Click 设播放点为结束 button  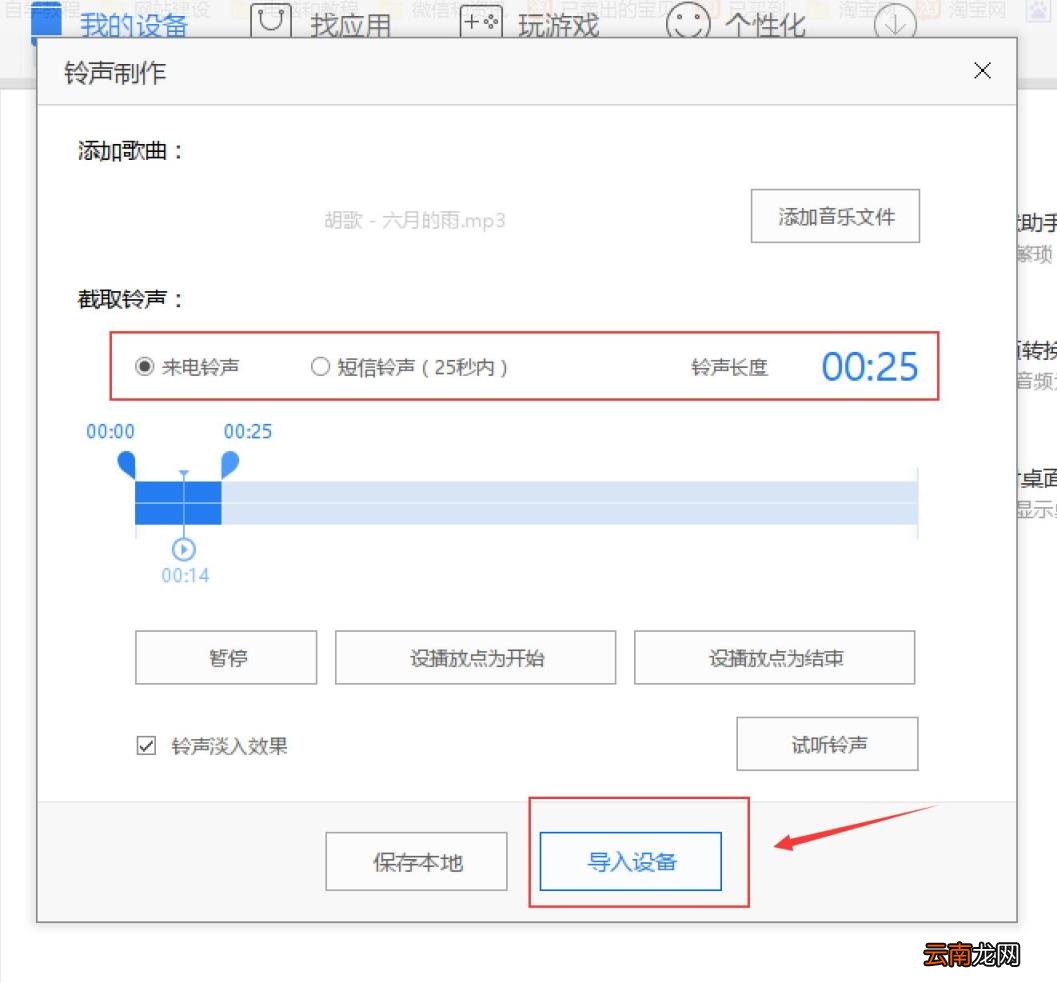[775, 657]
